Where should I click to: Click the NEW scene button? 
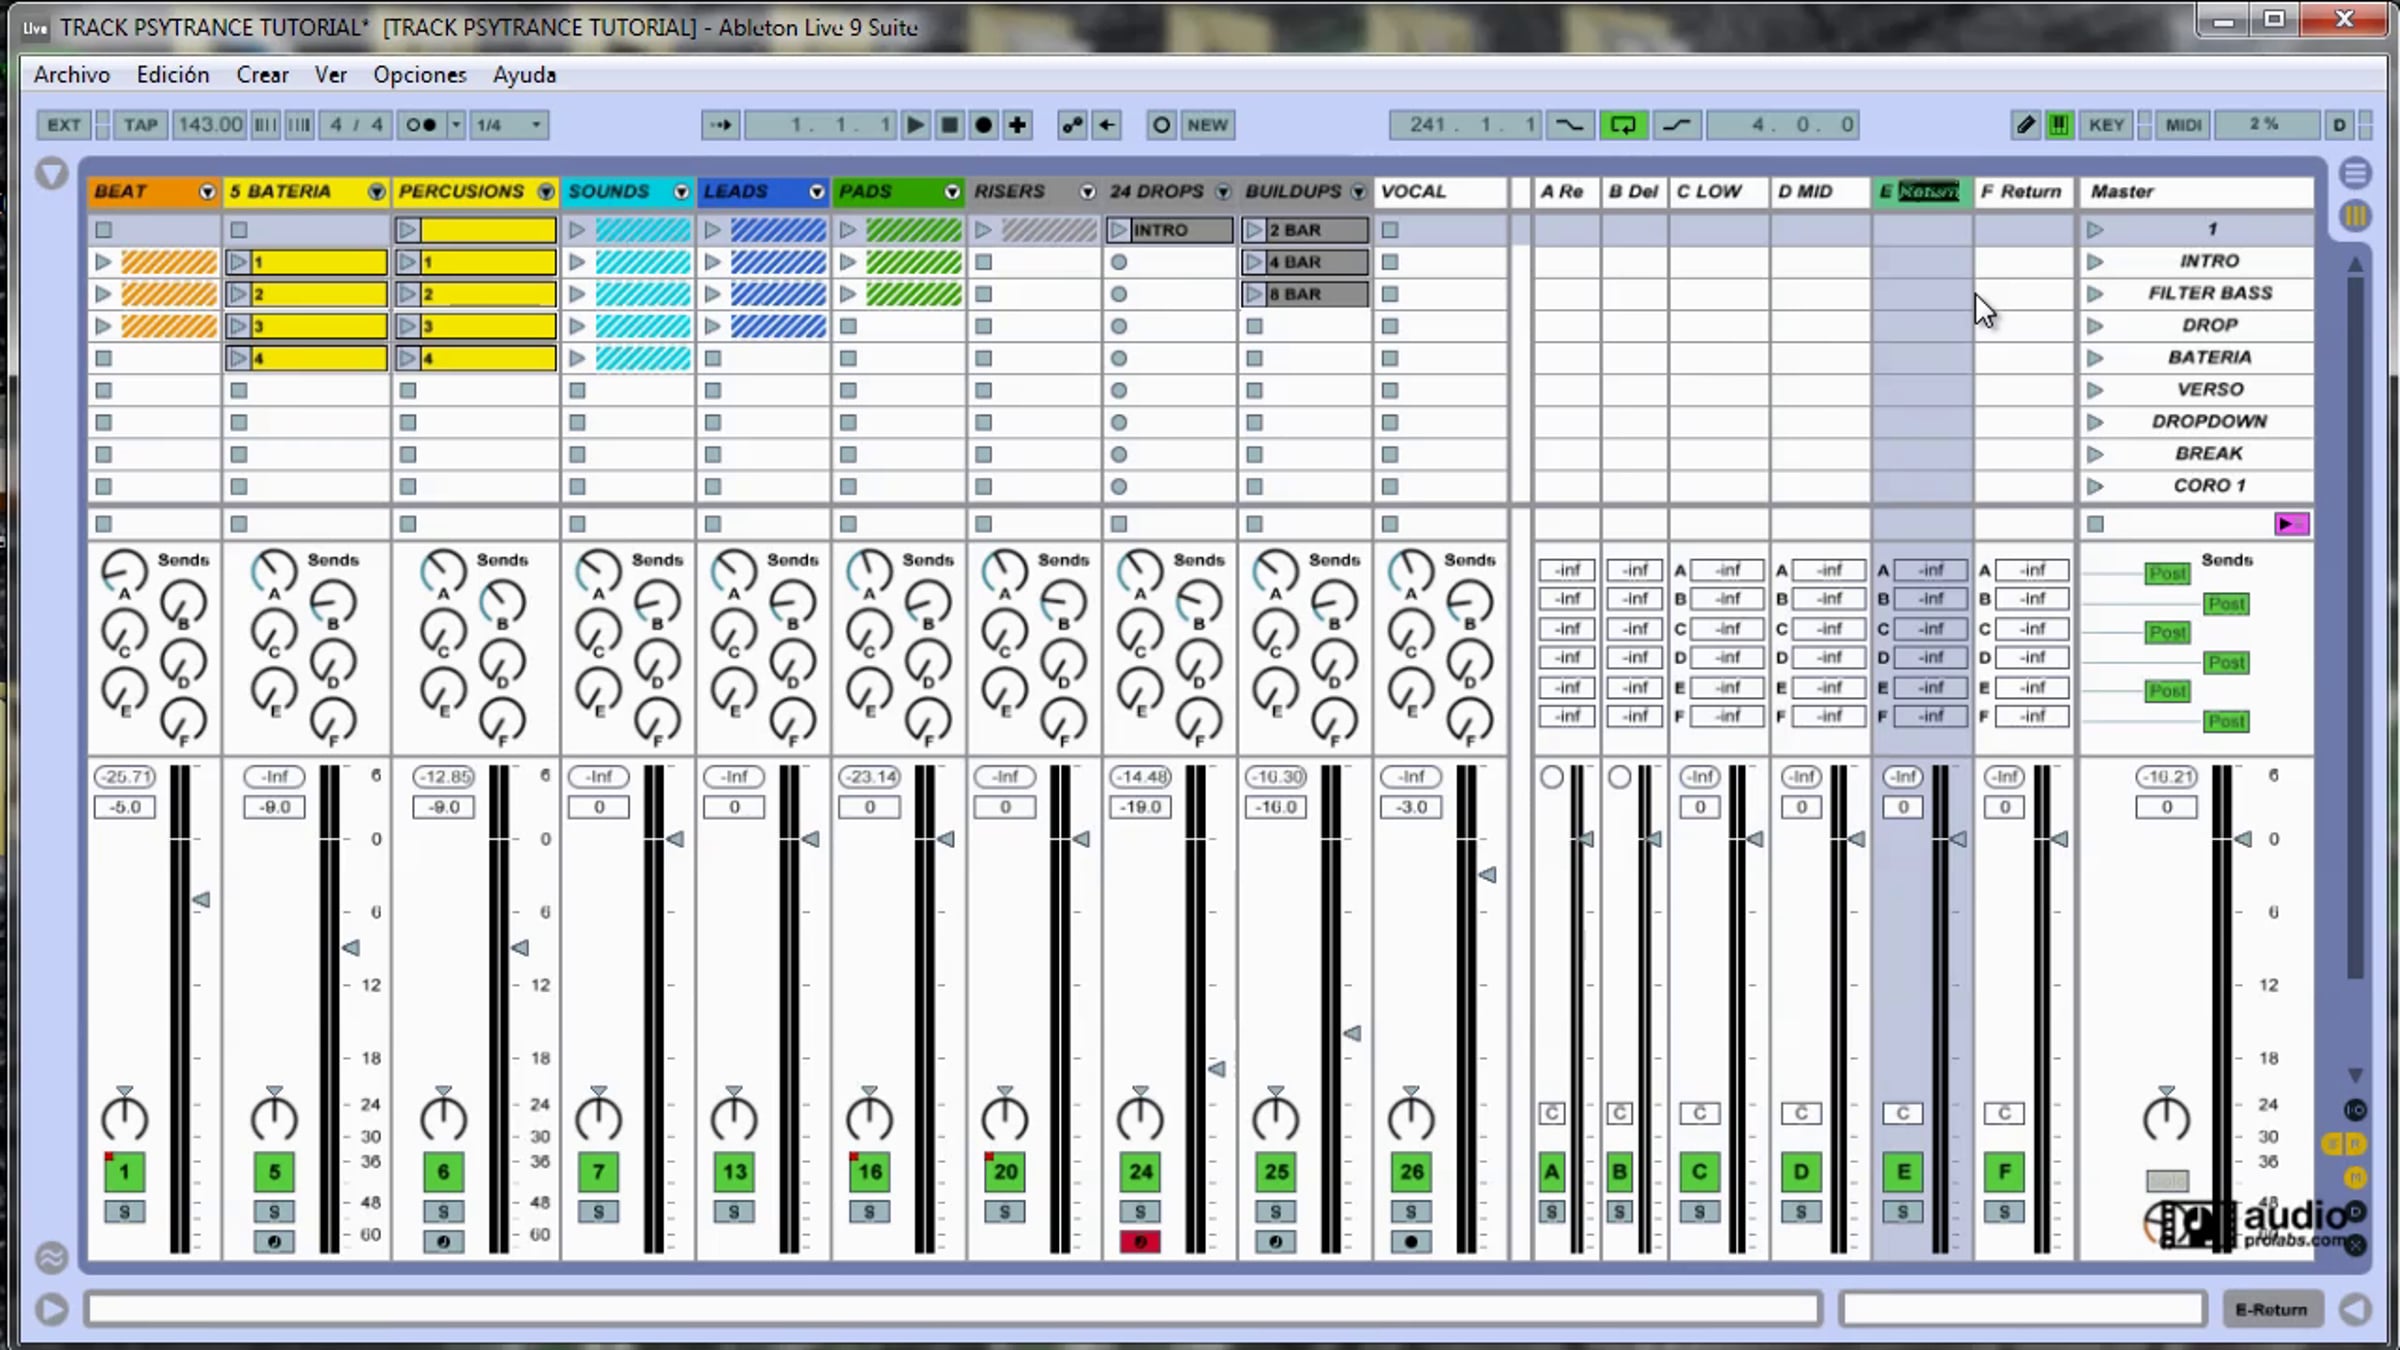tap(1207, 125)
